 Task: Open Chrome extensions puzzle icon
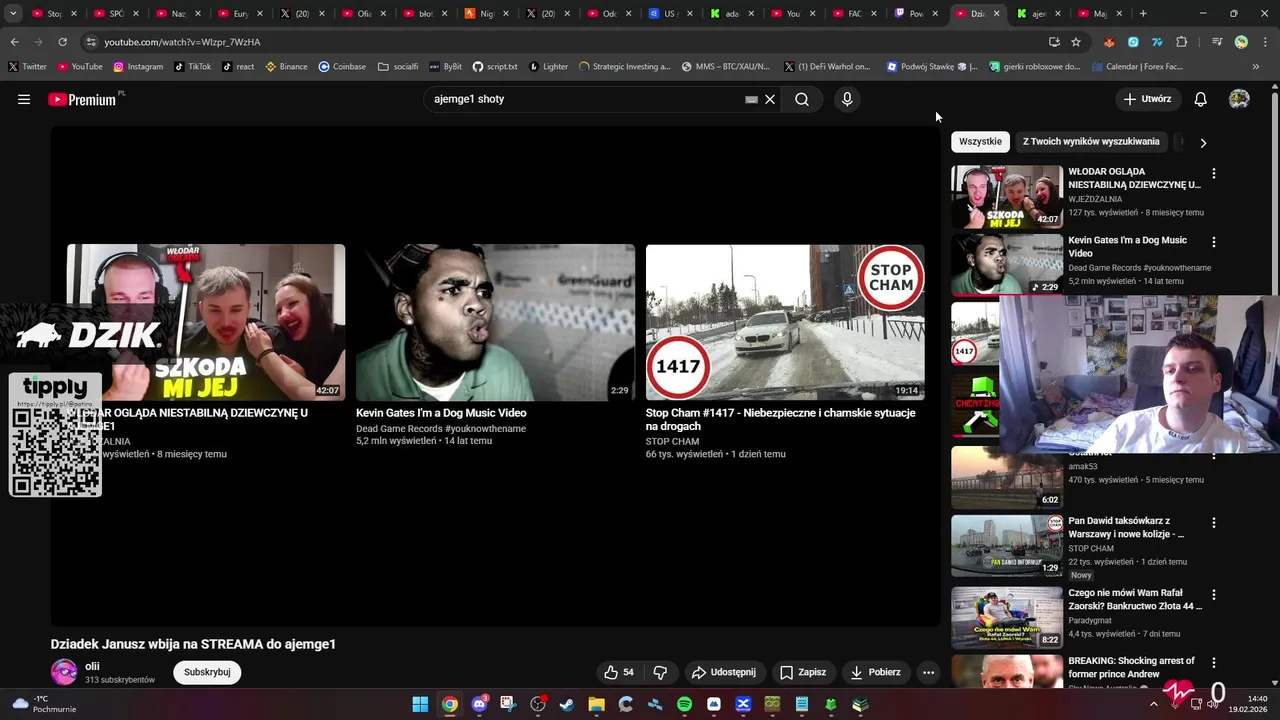(x=1182, y=42)
